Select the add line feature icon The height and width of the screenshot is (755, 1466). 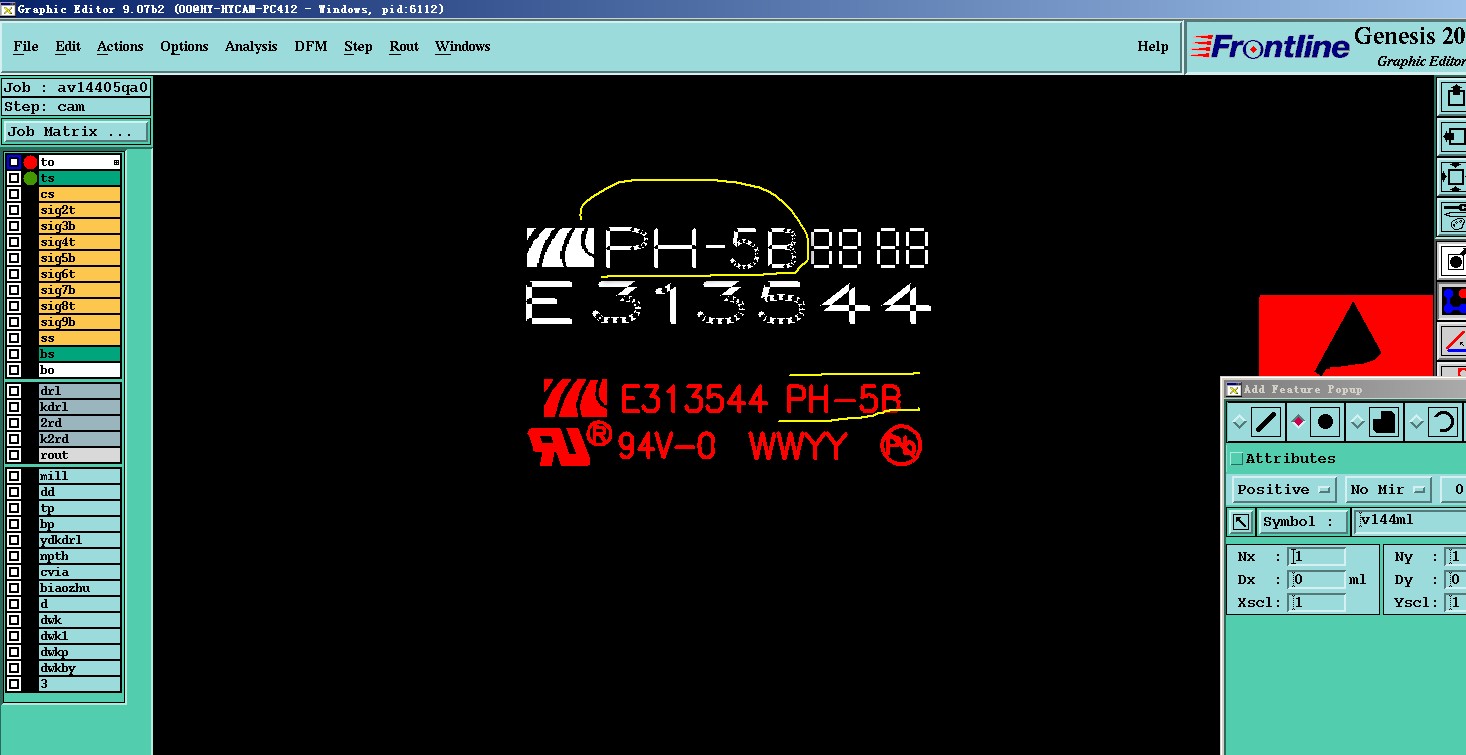tap(1266, 422)
